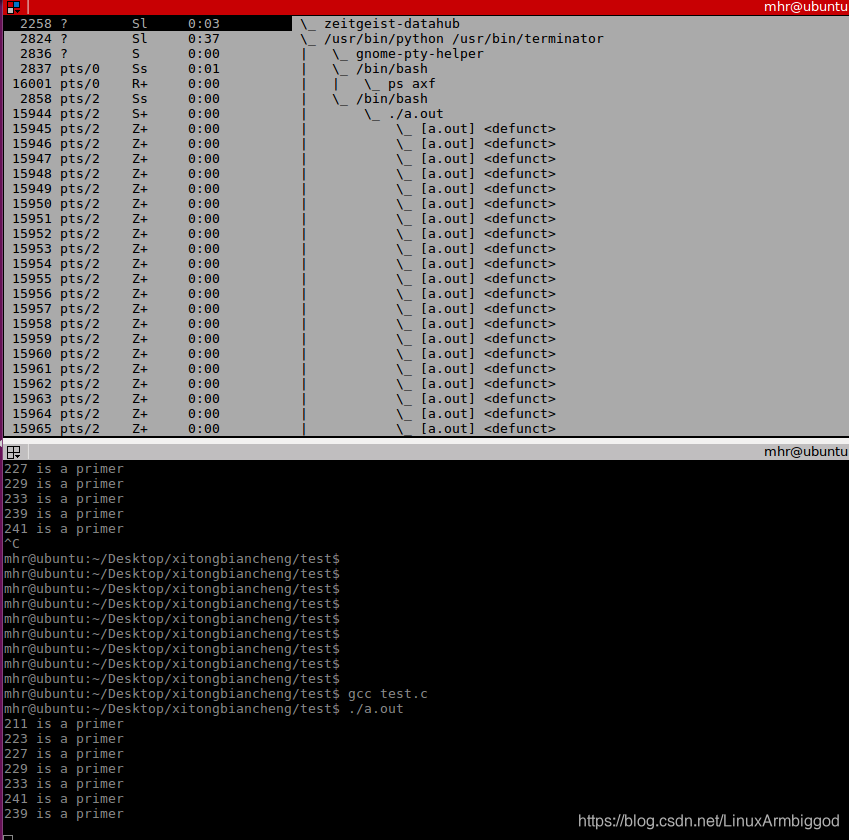
Task: Click the zombie process row 15953
Action: 284,249
